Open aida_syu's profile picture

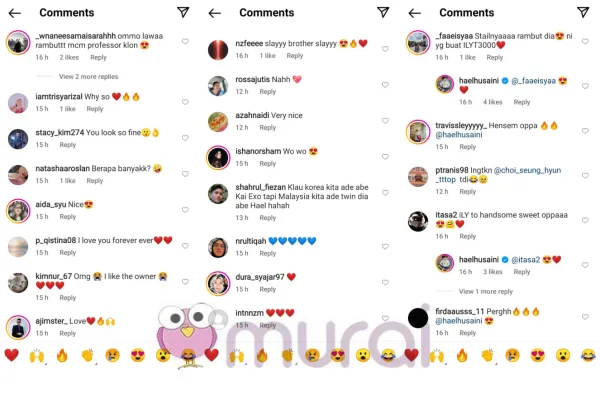pyautogui.click(x=18, y=211)
